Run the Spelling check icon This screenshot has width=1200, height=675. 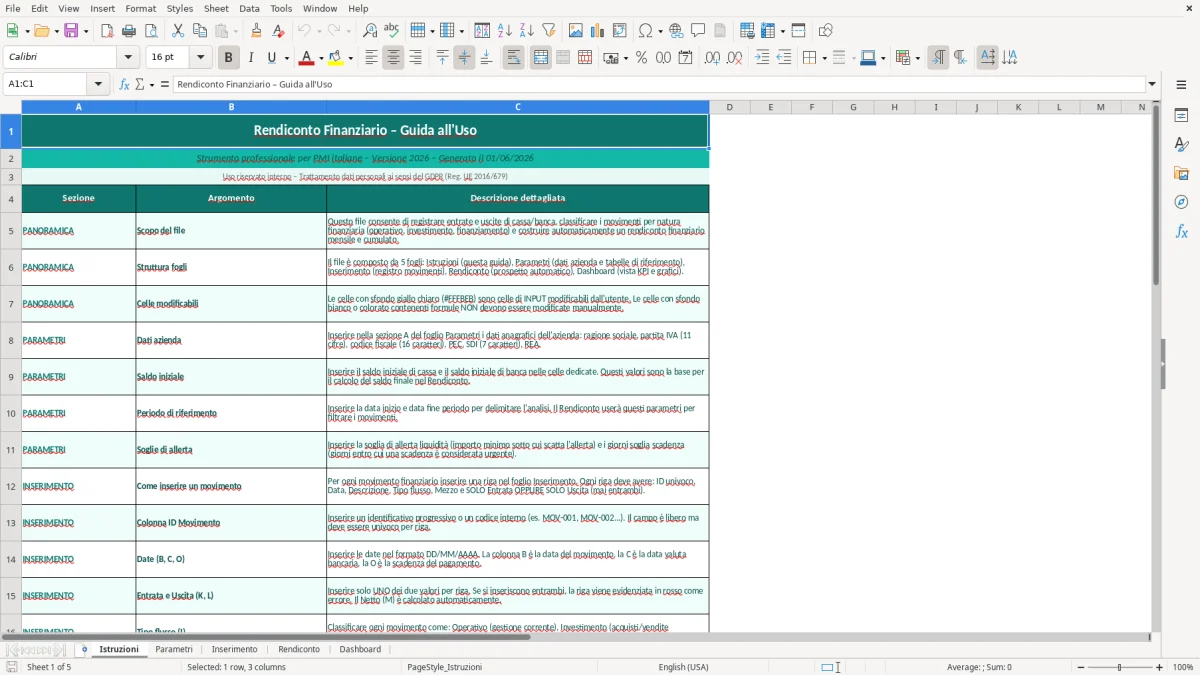click(x=392, y=31)
